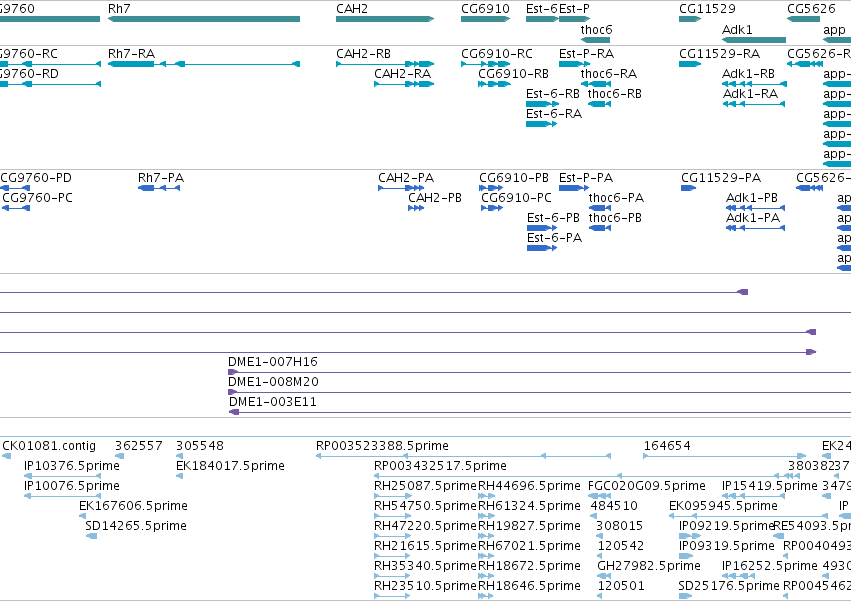Open the RH54750.5prime label
The height and width of the screenshot is (601, 851).
coord(425,506)
